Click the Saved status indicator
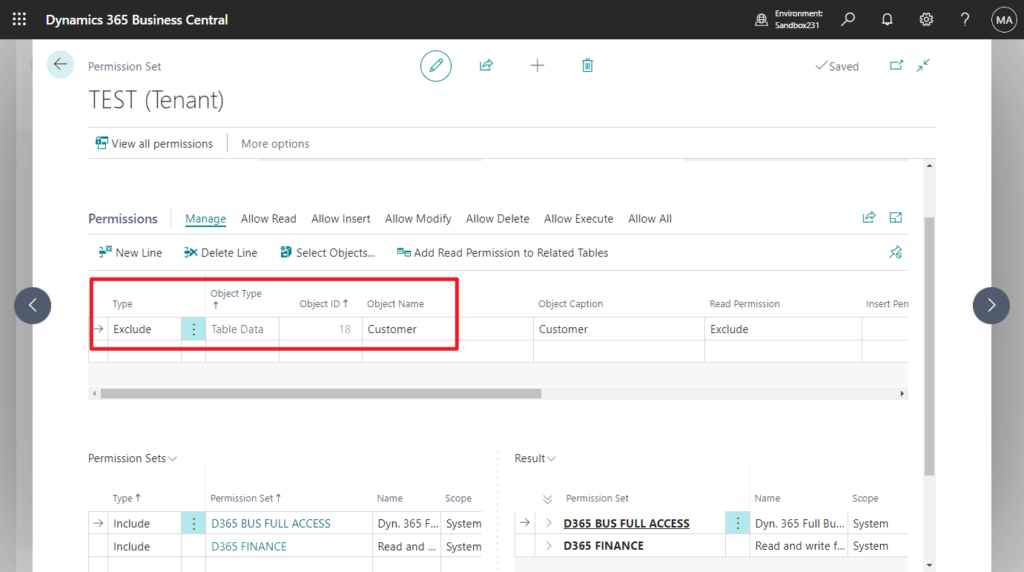The image size is (1024, 572). coord(837,66)
